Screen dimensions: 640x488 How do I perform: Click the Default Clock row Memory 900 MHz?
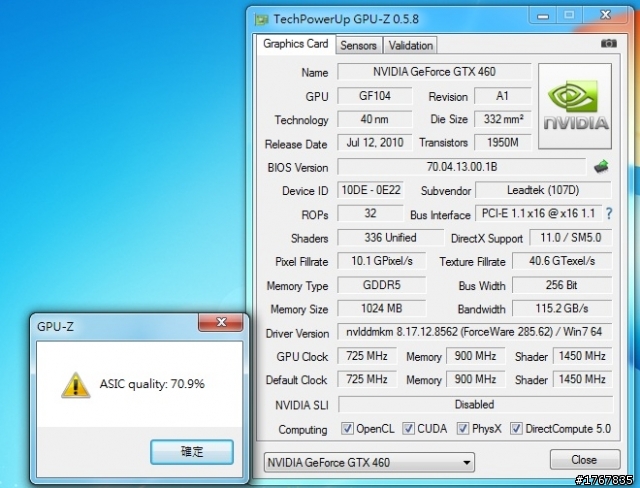tap(476, 379)
